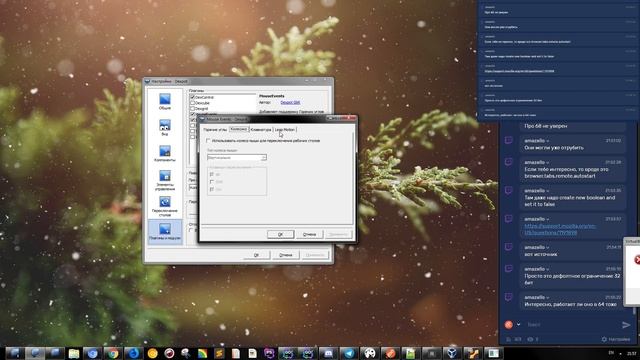
Task: Open chat Настройки gear settings
Action: click(616, 339)
